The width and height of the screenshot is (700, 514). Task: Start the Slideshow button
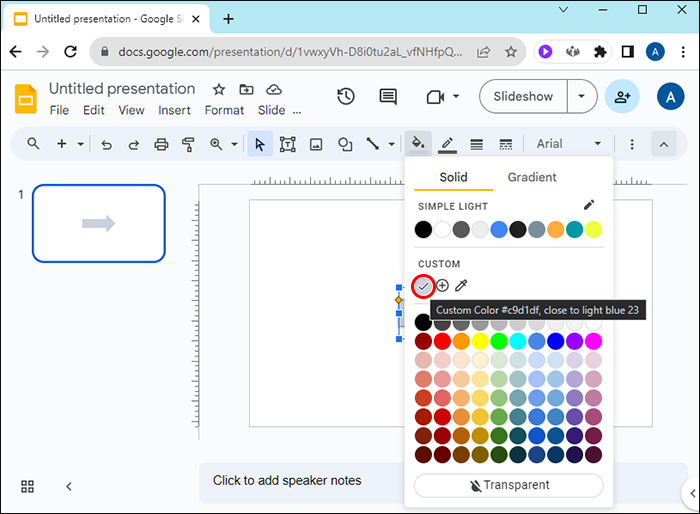coord(523,96)
